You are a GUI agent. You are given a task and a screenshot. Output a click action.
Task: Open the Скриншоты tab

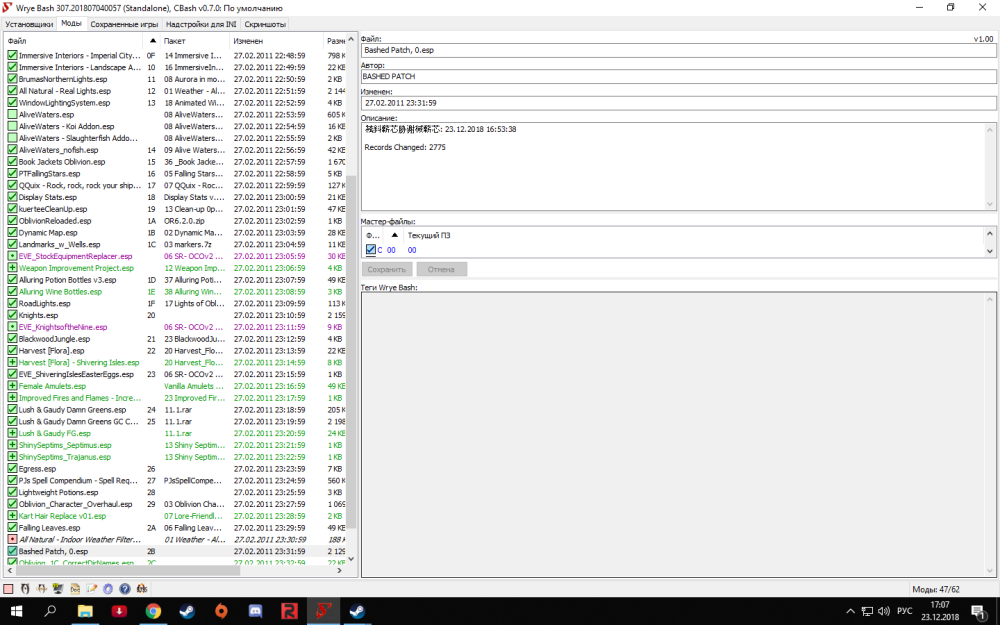point(265,24)
